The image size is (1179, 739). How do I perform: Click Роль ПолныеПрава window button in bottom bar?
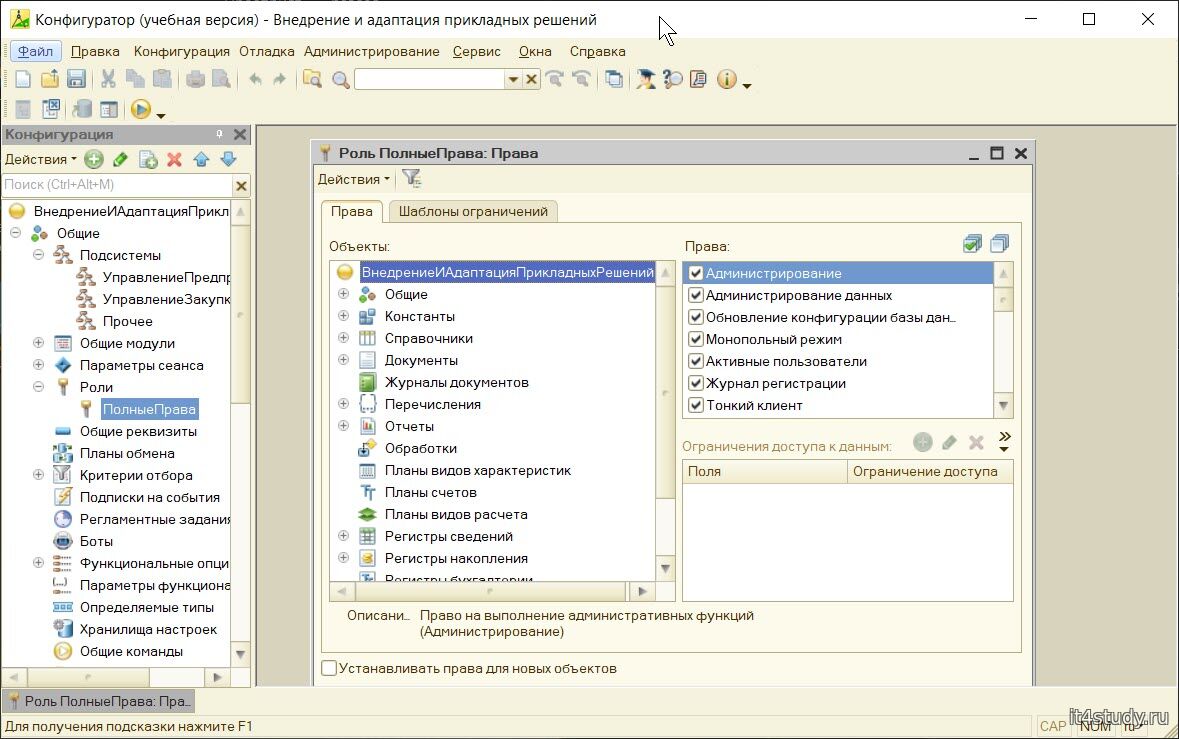click(x=98, y=702)
